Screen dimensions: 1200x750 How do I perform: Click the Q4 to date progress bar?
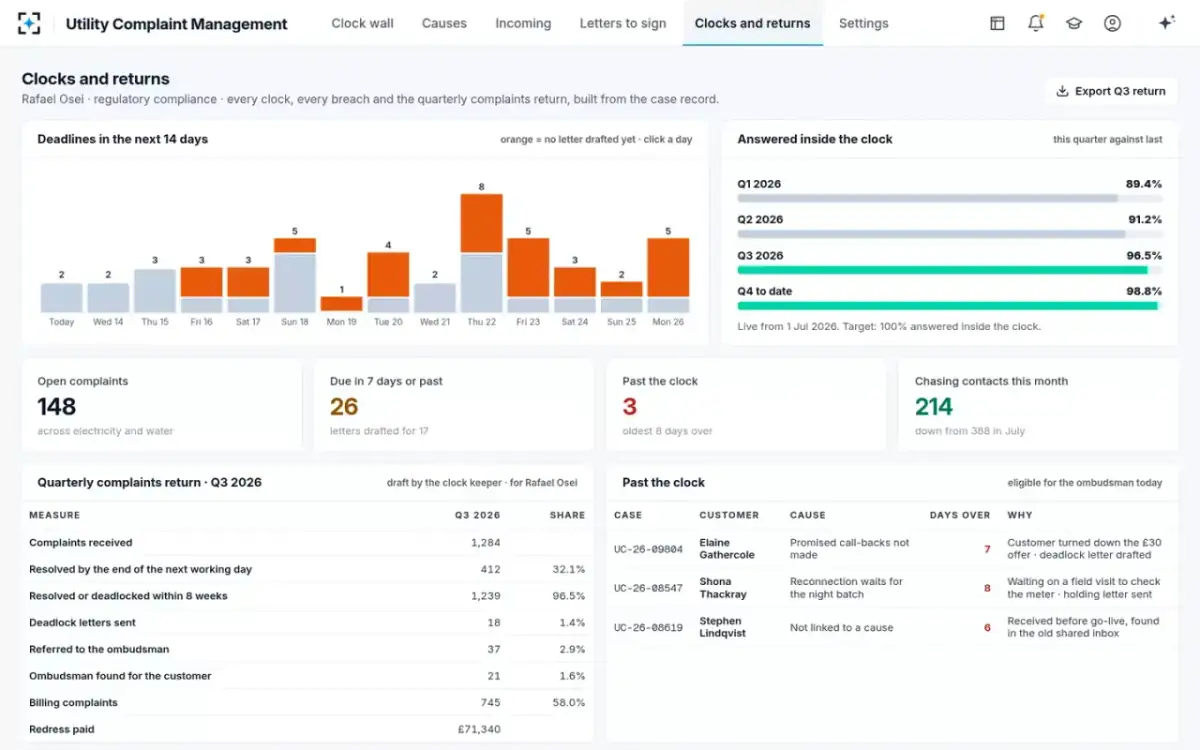[950, 306]
